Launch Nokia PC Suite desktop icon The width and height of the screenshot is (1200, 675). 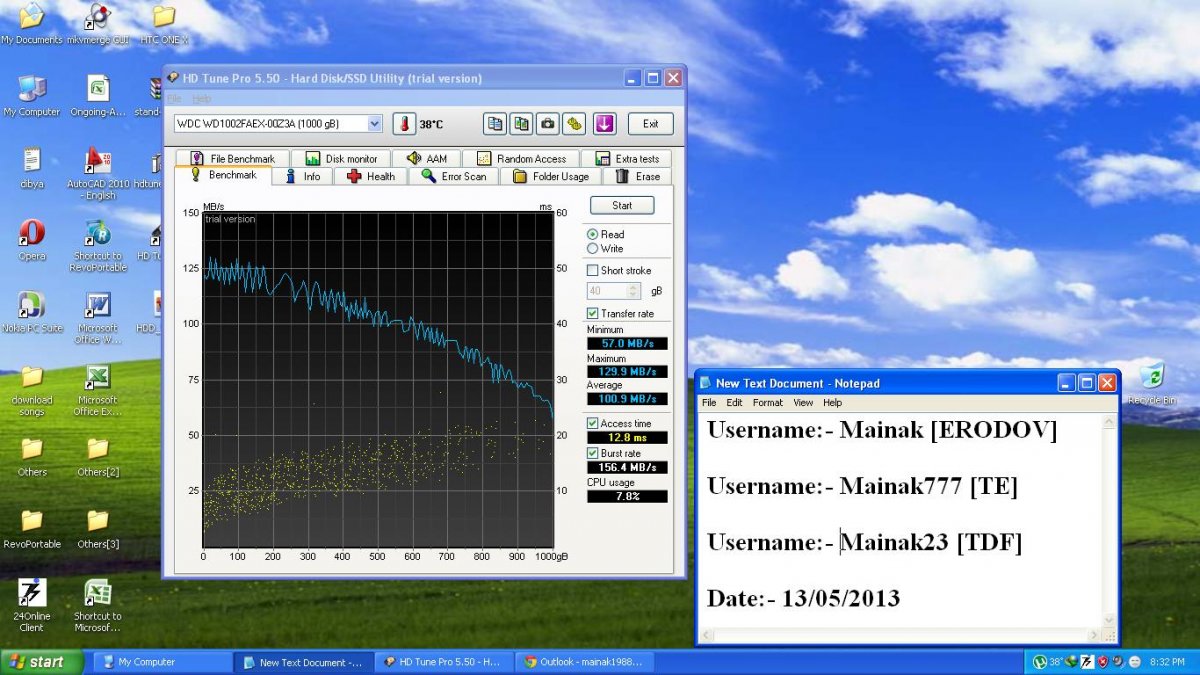pyautogui.click(x=31, y=312)
